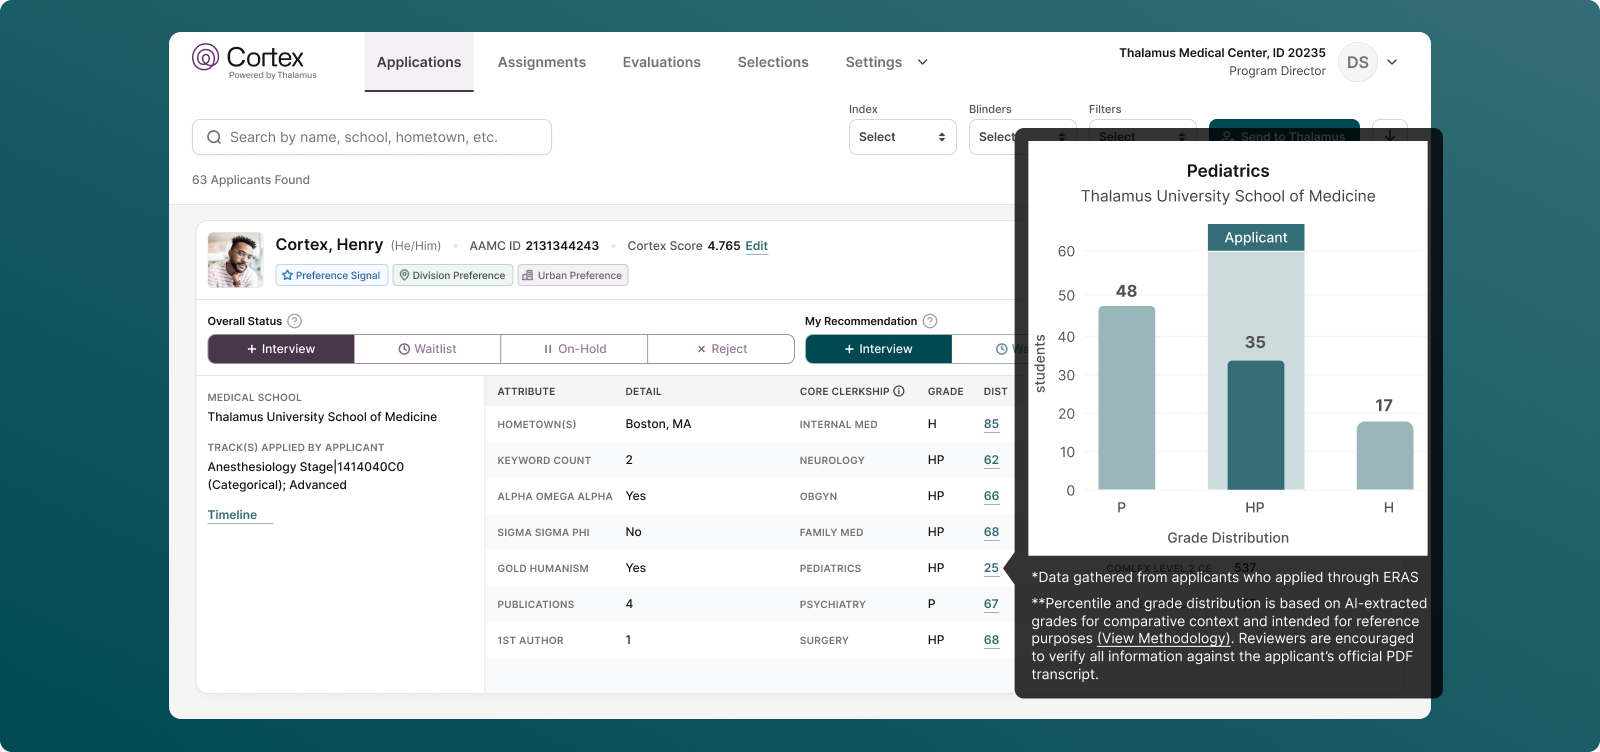Expand the user account chevron
This screenshot has height=752, width=1600.
pos(1392,62)
